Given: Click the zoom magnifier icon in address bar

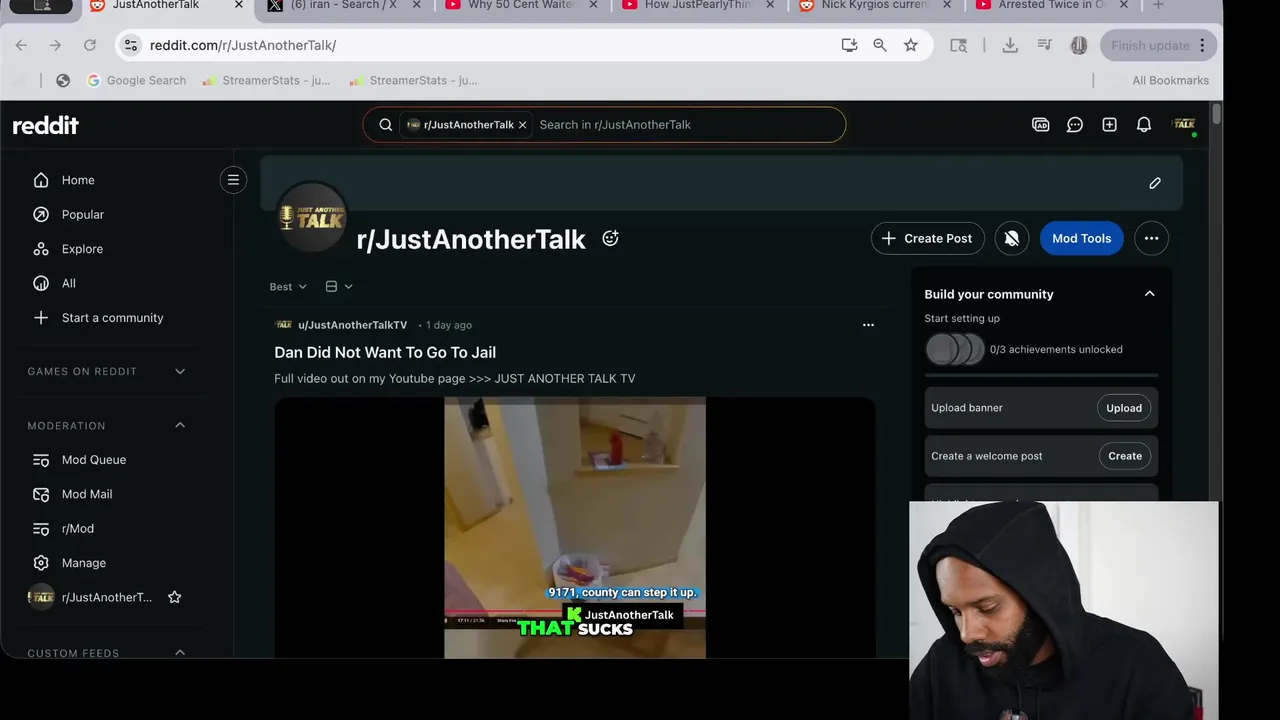Looking at the screenshot, I should (879, 45).
